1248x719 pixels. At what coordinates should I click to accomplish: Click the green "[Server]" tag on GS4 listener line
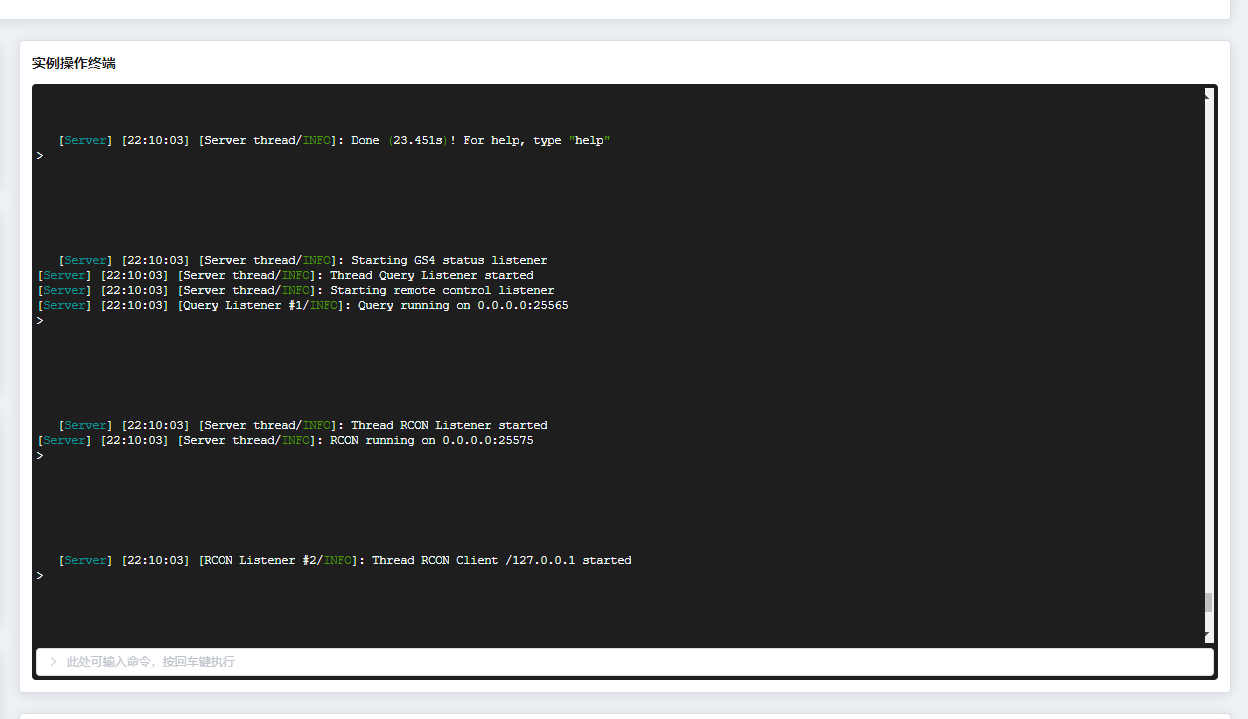click(x=84, y=260)
